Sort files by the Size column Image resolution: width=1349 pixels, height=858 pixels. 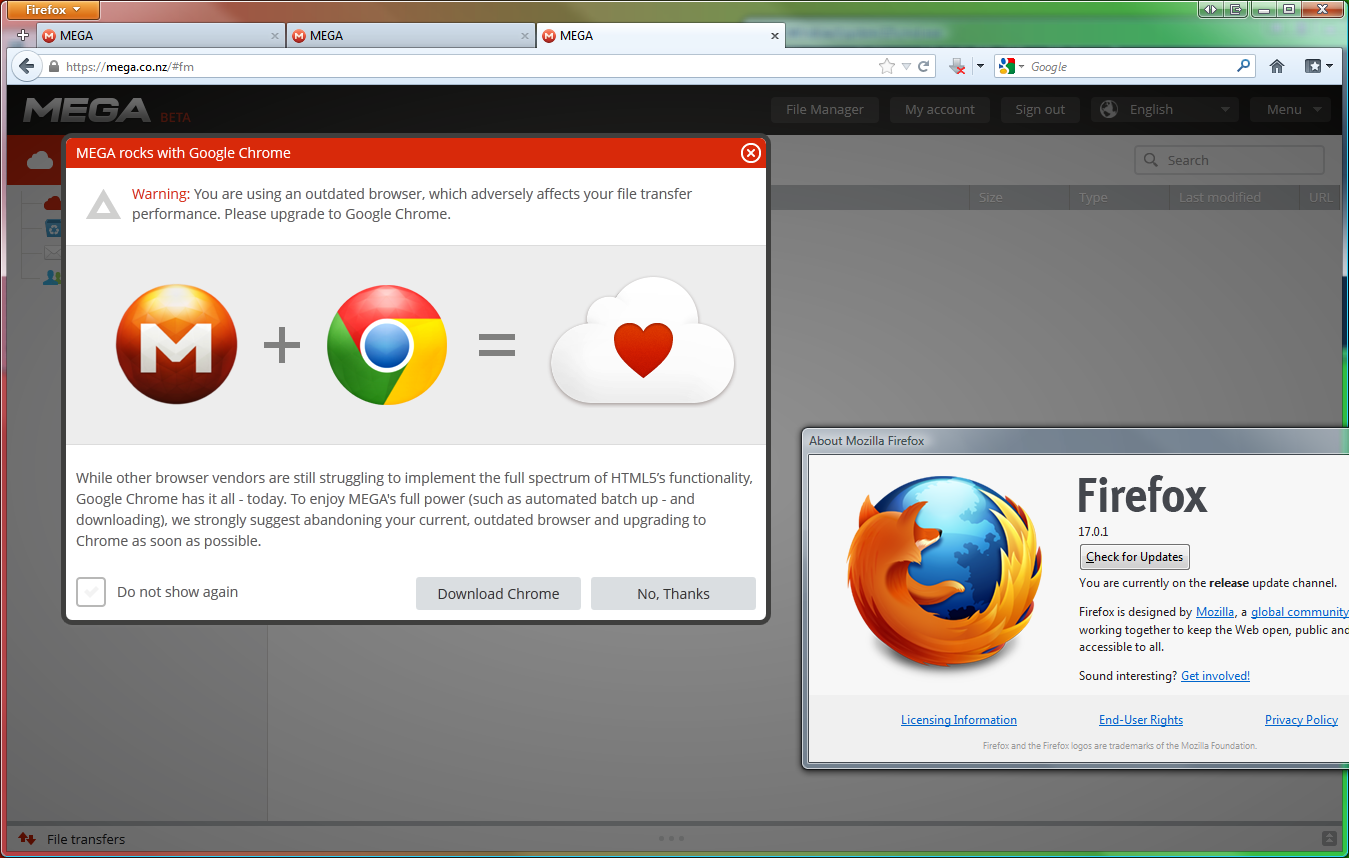click(x=1018, y=197)
